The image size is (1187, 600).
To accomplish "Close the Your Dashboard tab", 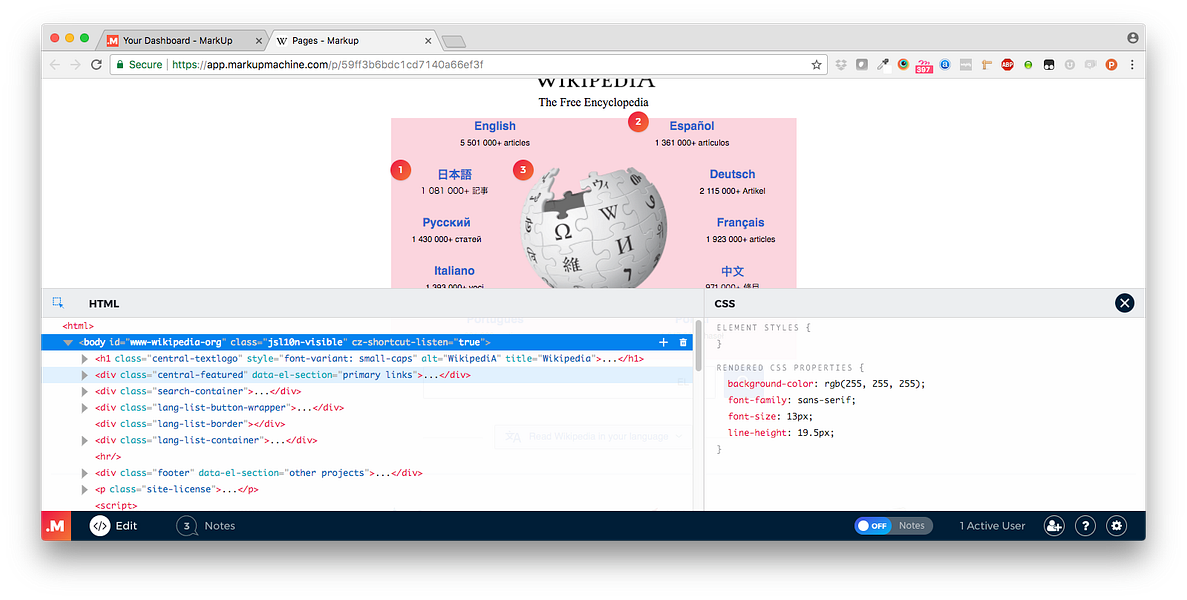I will click(259, 41).
